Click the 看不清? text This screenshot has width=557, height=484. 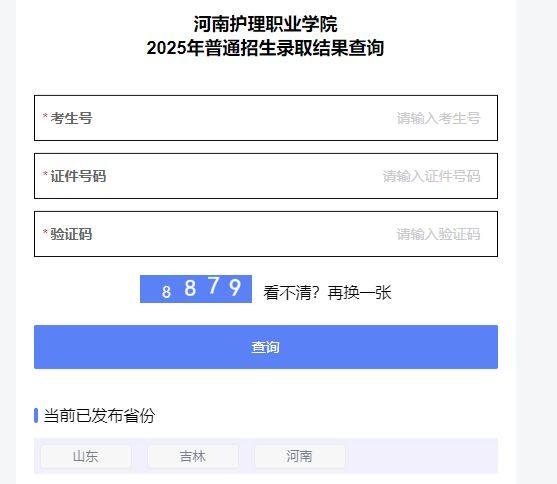291,293
